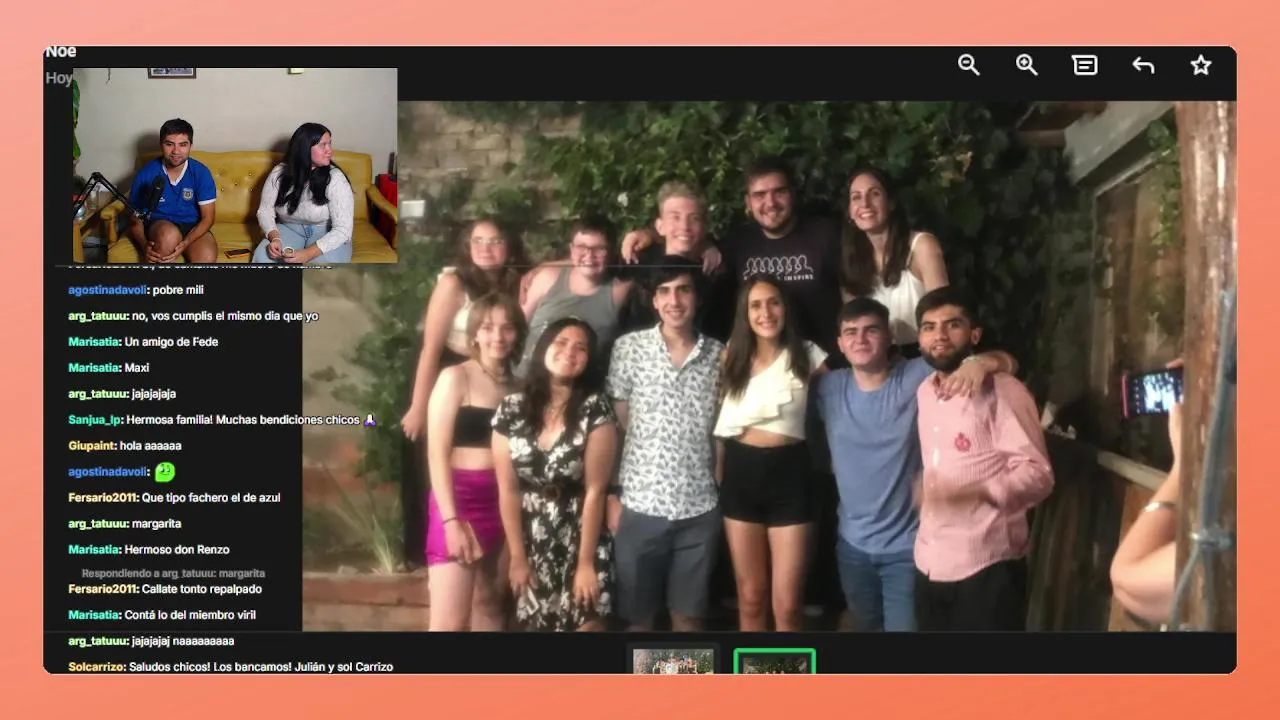
Task: Click username Fersario2011 beside 'Que tipo fachero'
Action: 103,498
